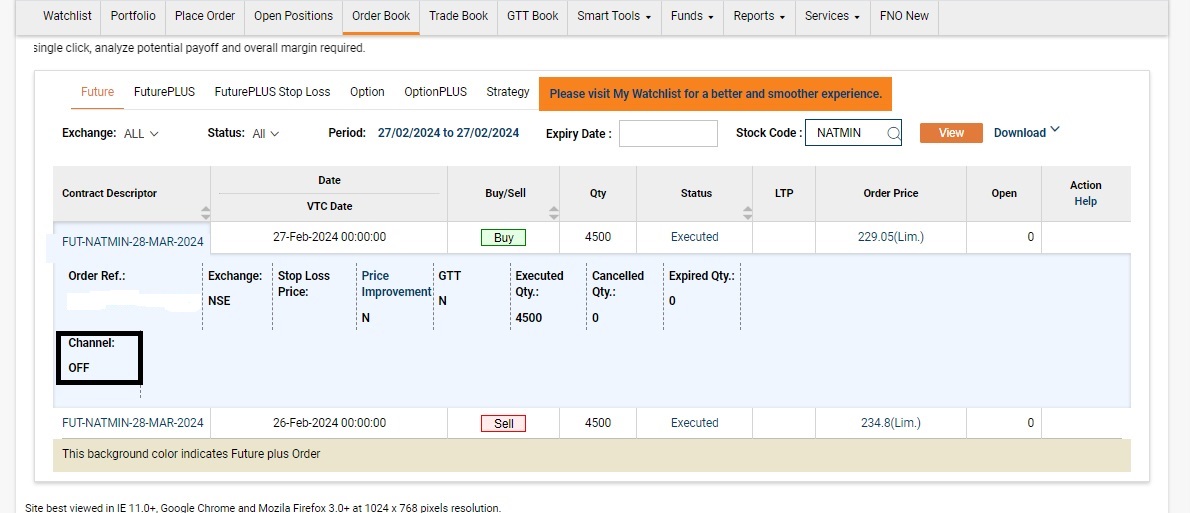The image size is (1191, 513).
Task: Open the Help link under Action
Action: [1085, 201]
